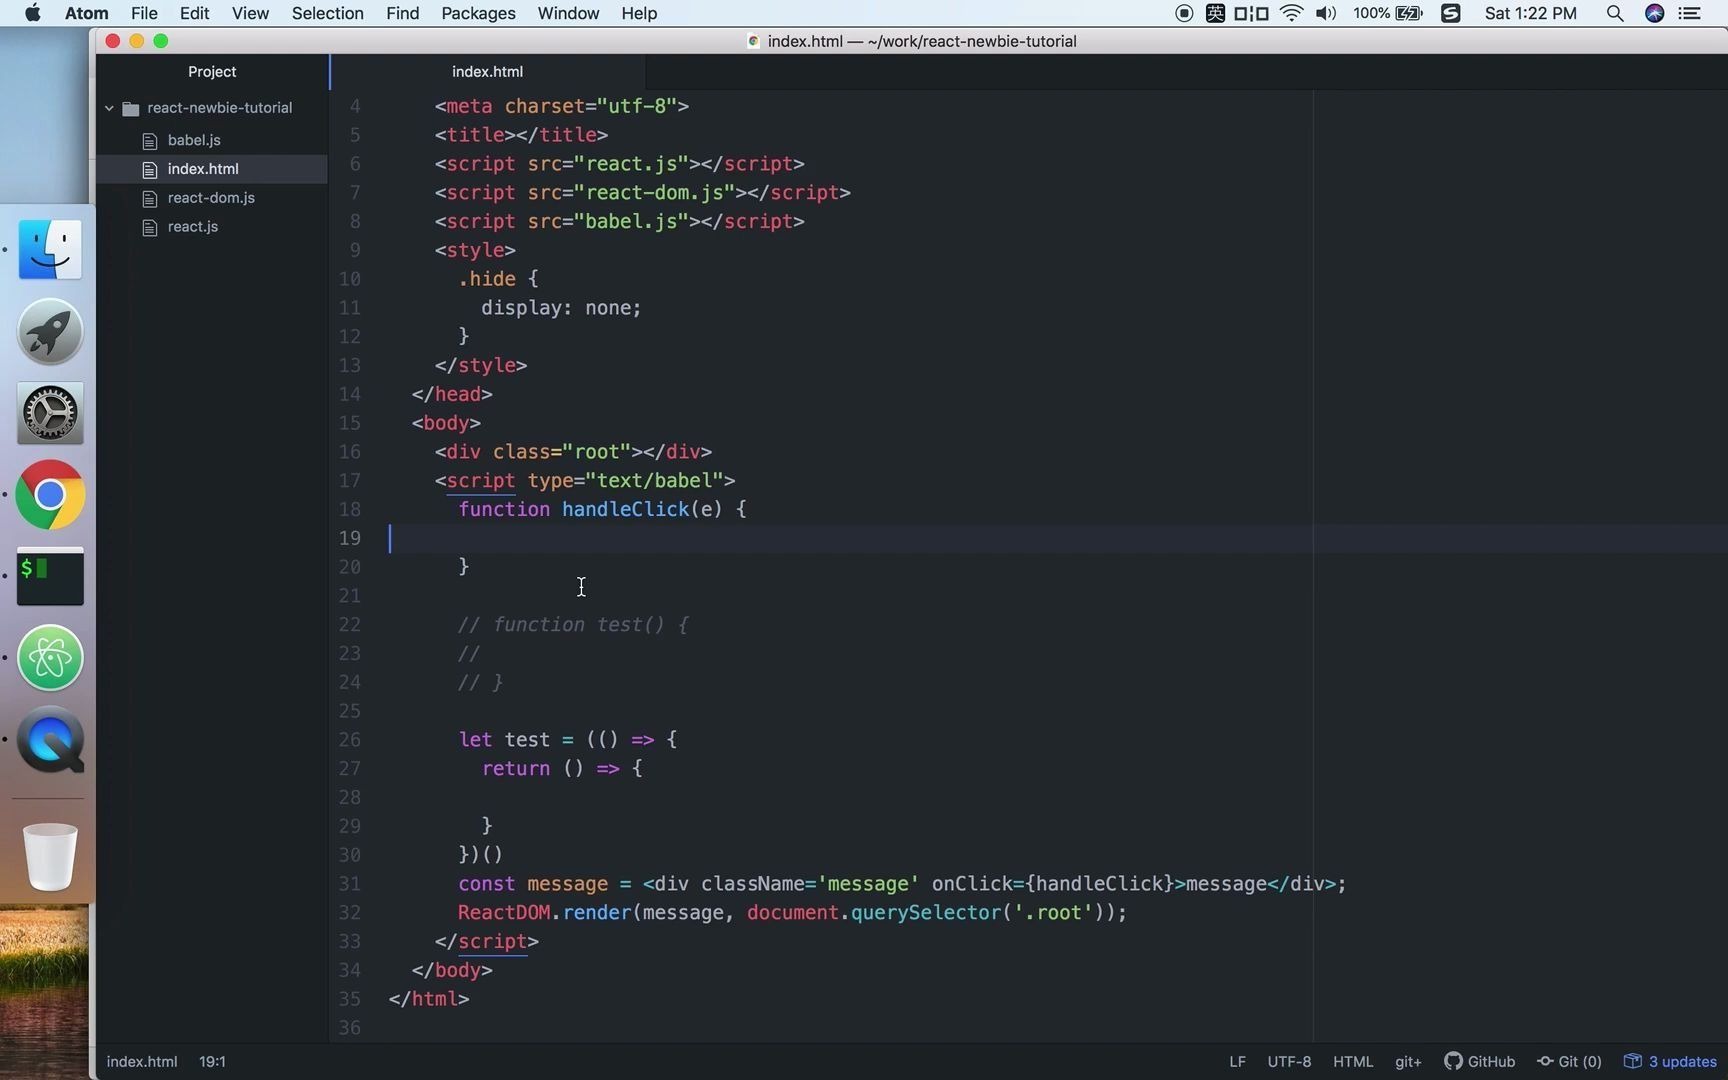Open Notification Center list icon
This screenshot has width=1728, height=1080.
tap(1690, 13)
